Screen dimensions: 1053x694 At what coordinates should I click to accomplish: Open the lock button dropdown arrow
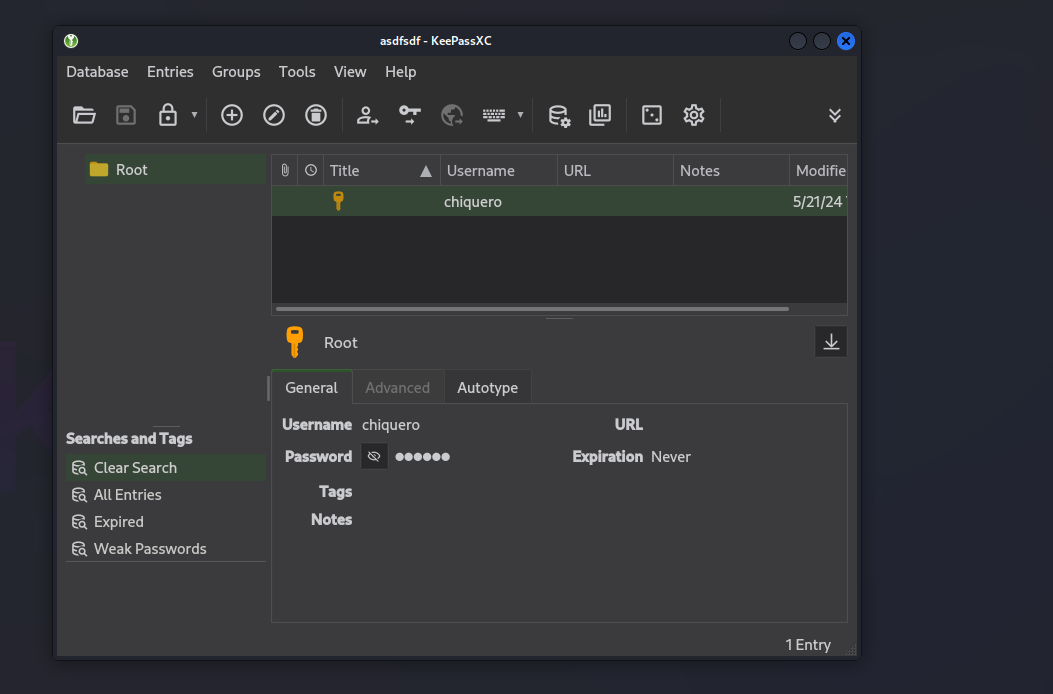pos(194,115)
